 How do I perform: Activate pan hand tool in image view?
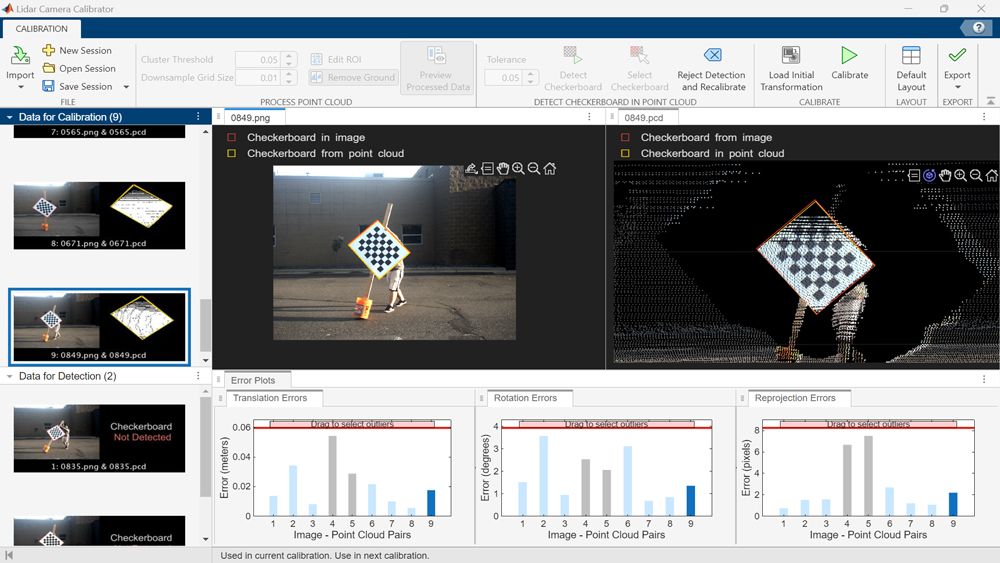point(502,169)
